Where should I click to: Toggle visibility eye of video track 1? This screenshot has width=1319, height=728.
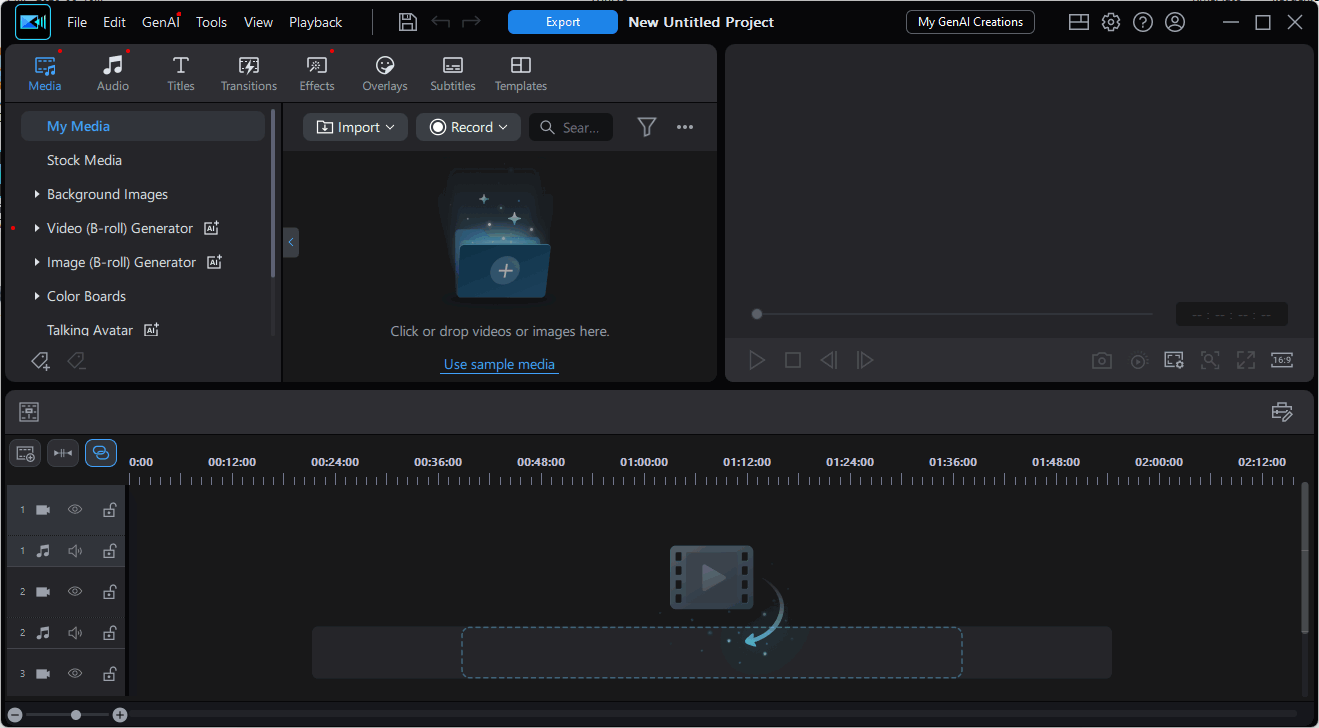tap(75, 510)
